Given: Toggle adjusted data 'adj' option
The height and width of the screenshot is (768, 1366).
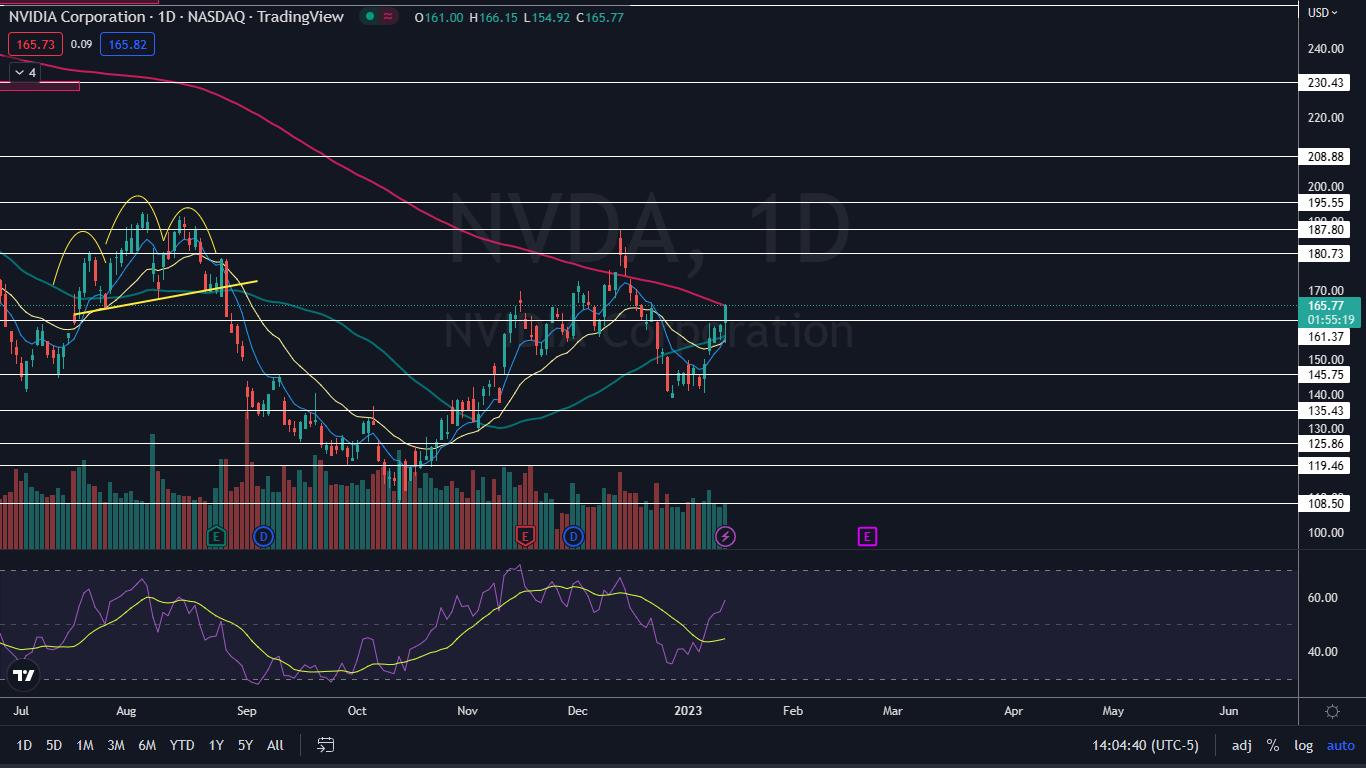Looking at the screenshot, I should tap(1241, 745).
